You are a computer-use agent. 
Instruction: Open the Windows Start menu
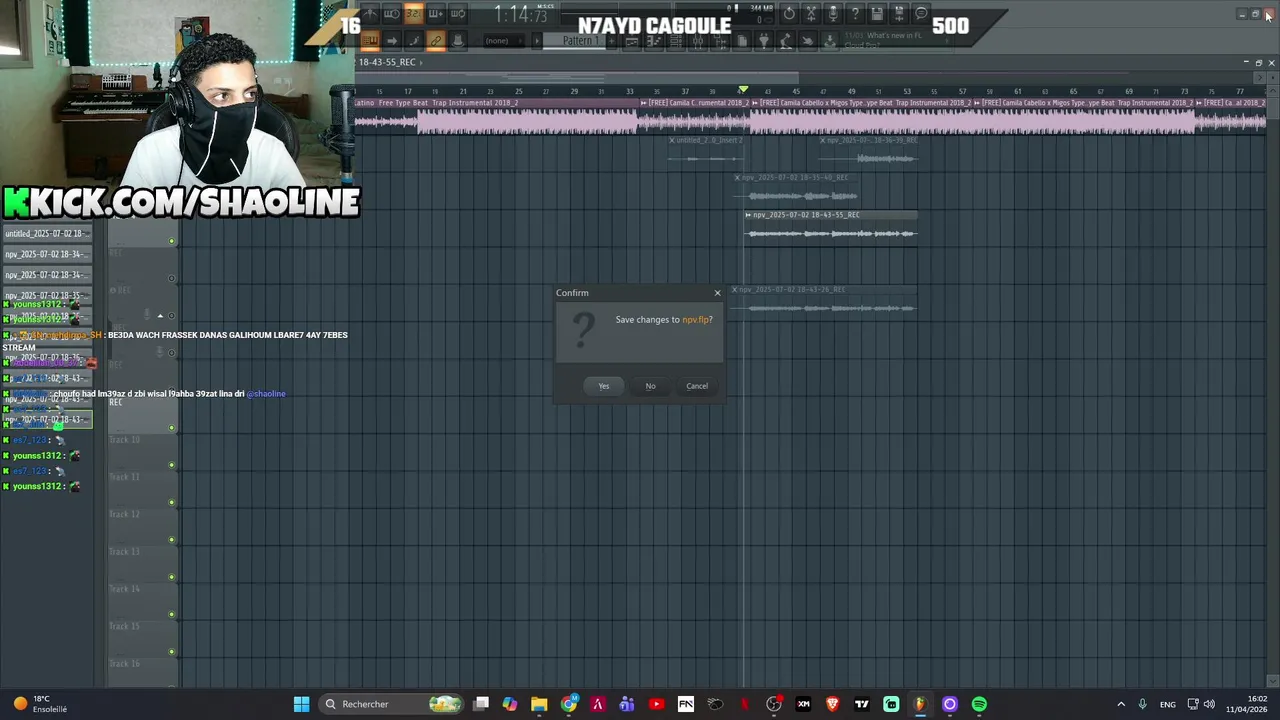pos(301,704)
